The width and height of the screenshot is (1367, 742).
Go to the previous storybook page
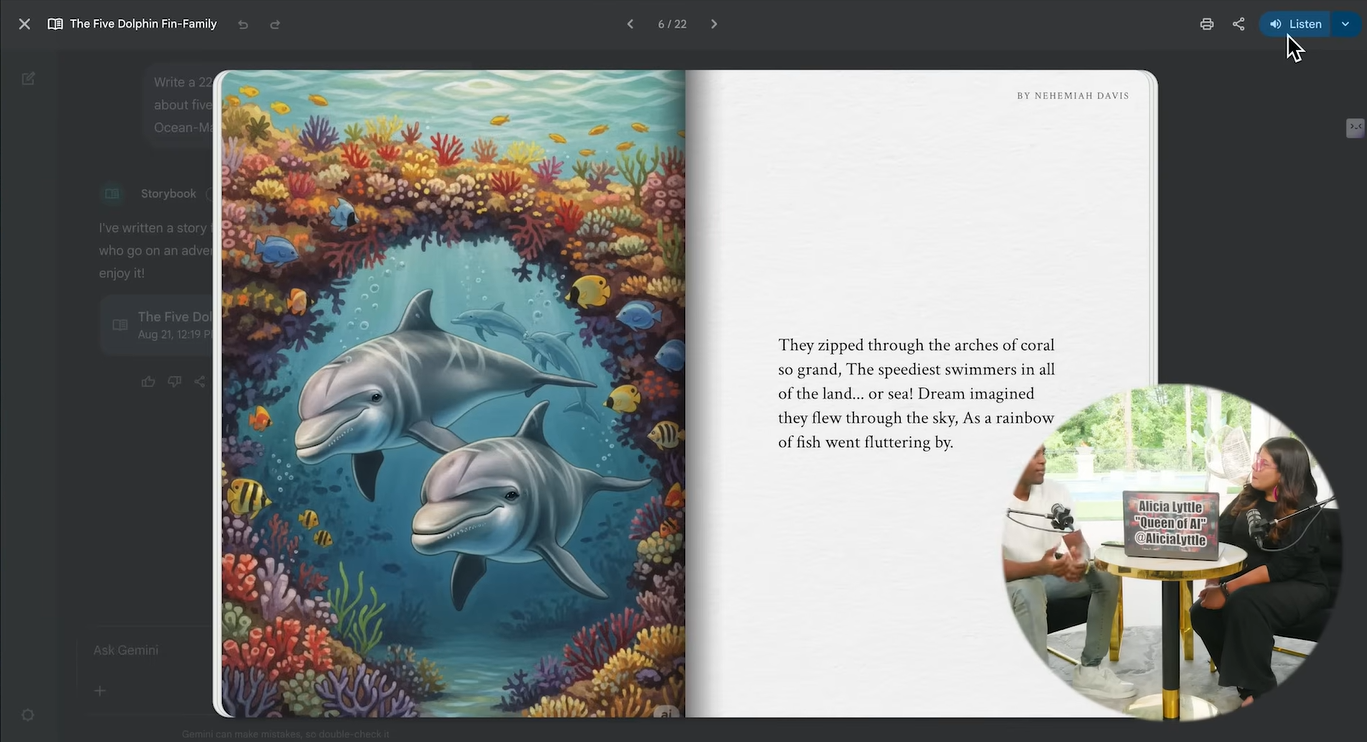pyautogui.click(x=630, y=24)
